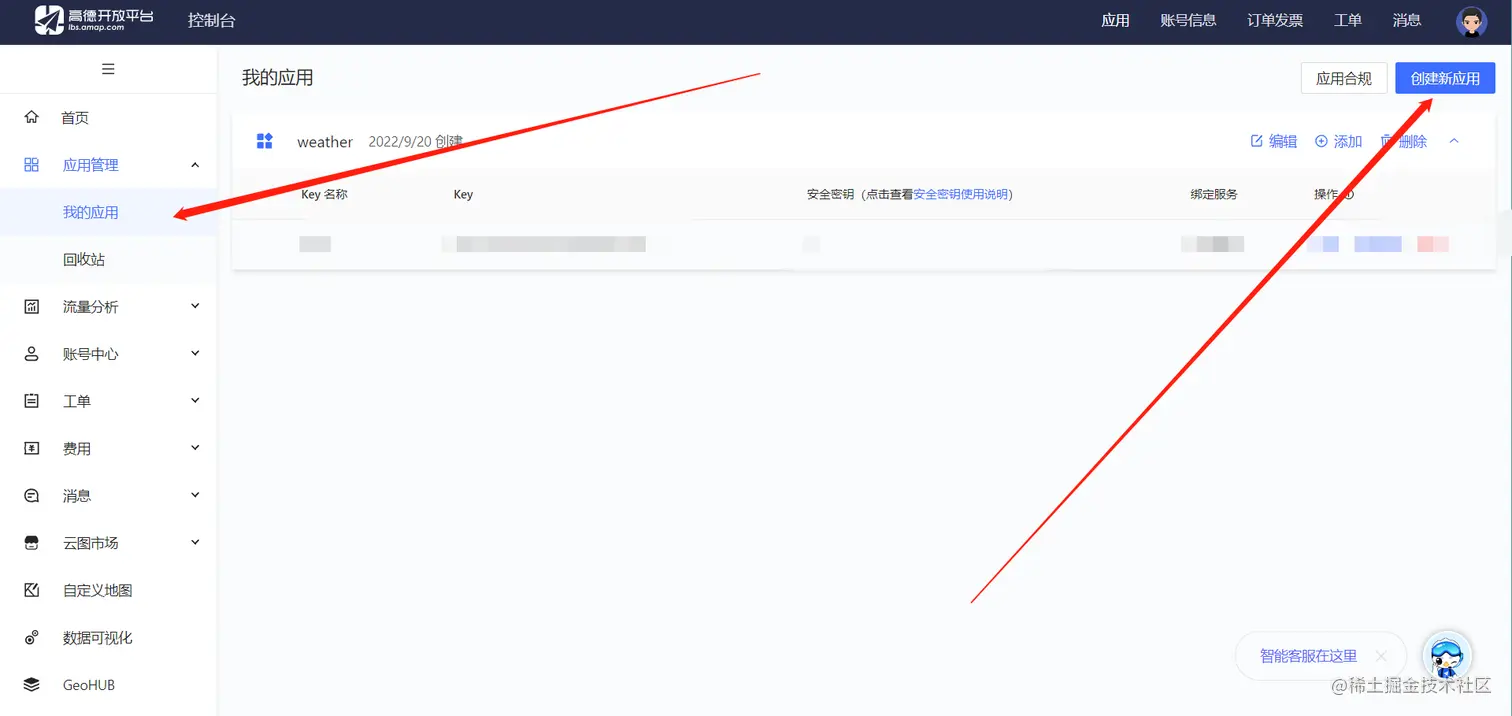
Task: Click the person icon beside 账号中心
Action: coord(32,354)
